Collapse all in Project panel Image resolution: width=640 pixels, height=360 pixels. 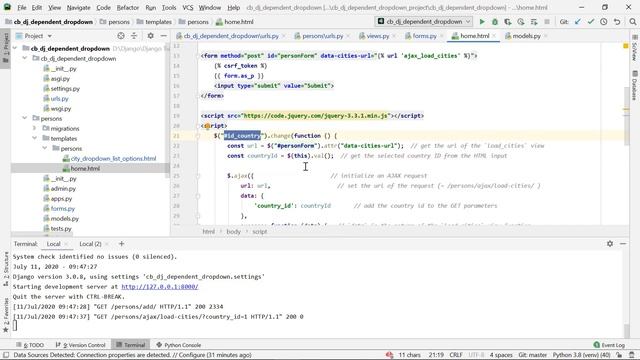pyautogui.click(x=134, y=36)
